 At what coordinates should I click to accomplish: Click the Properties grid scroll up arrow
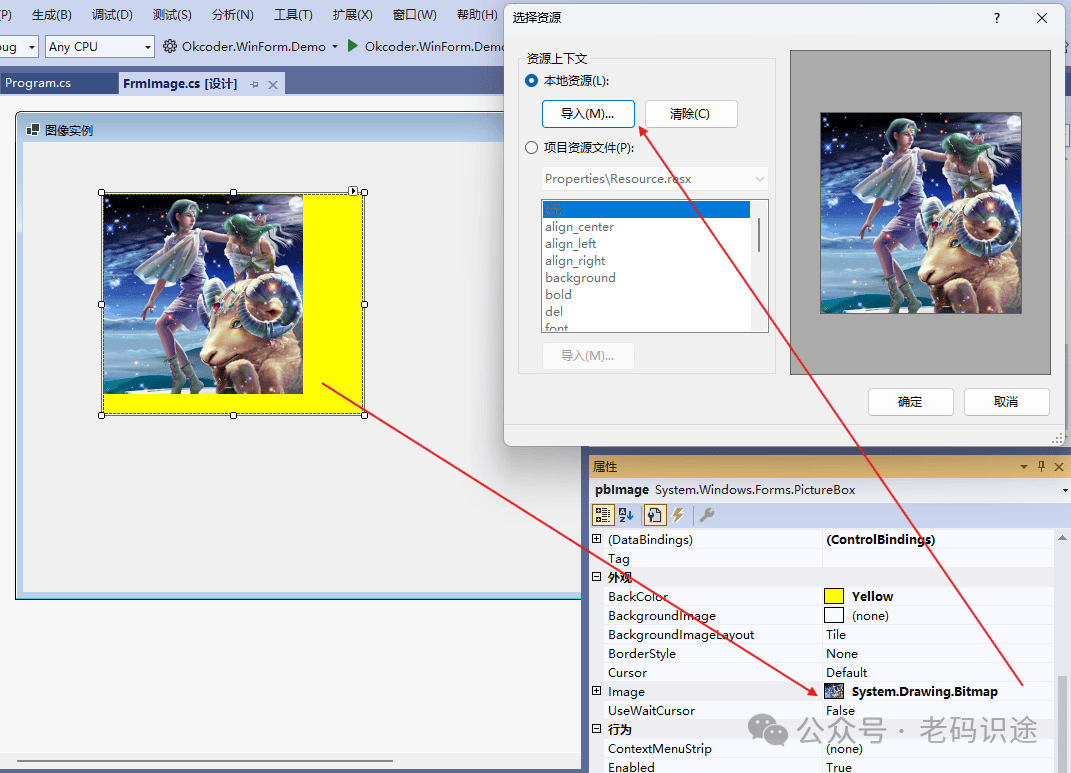tap(1062, 538)
